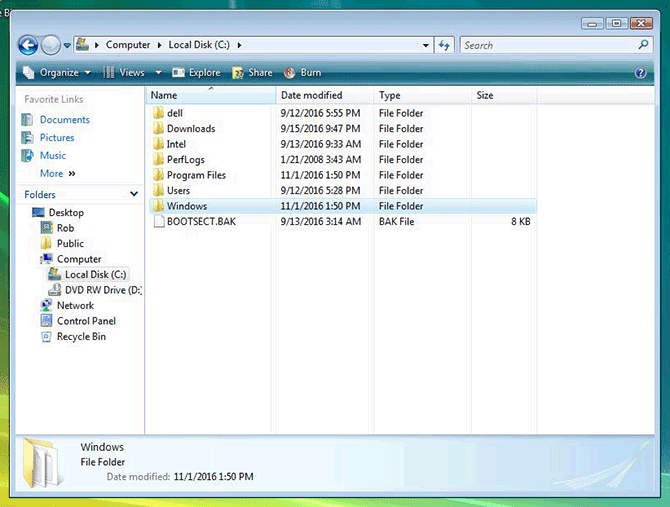Screen dimensions: 670x507
Task: Go back with the Back arrow button
Action: pyautogui.click(x=28, y=45)
